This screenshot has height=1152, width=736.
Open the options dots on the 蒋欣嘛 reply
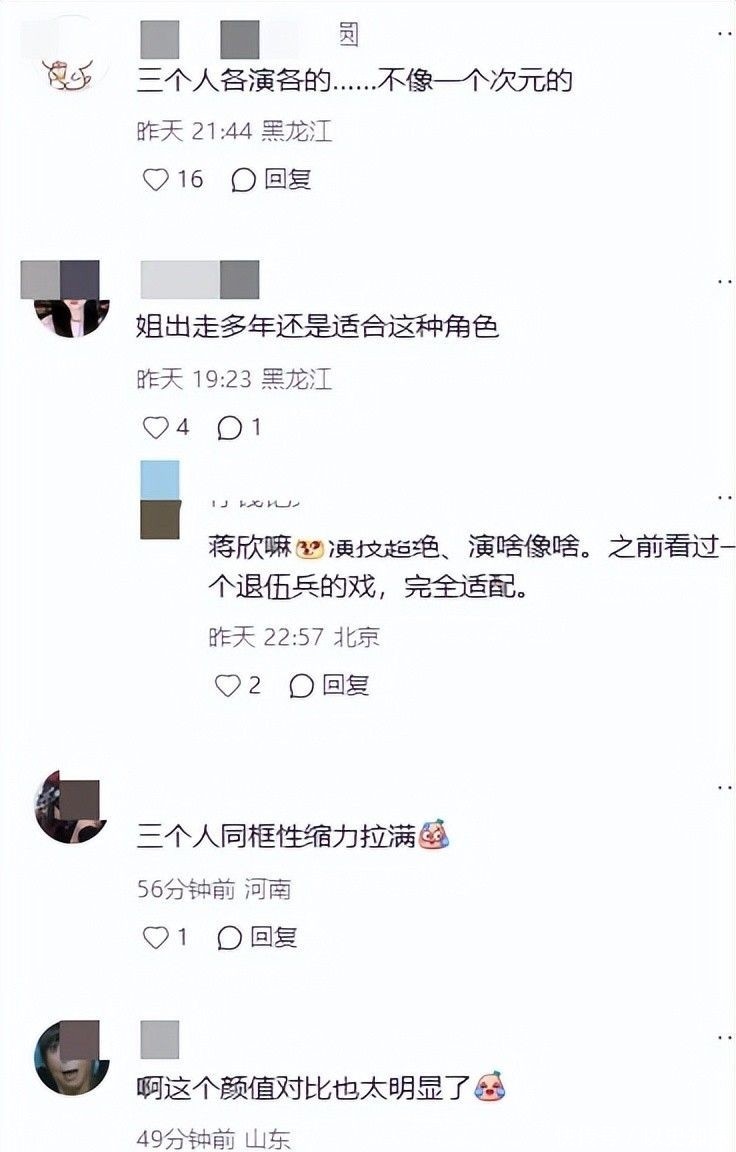[x=724, y=497]
